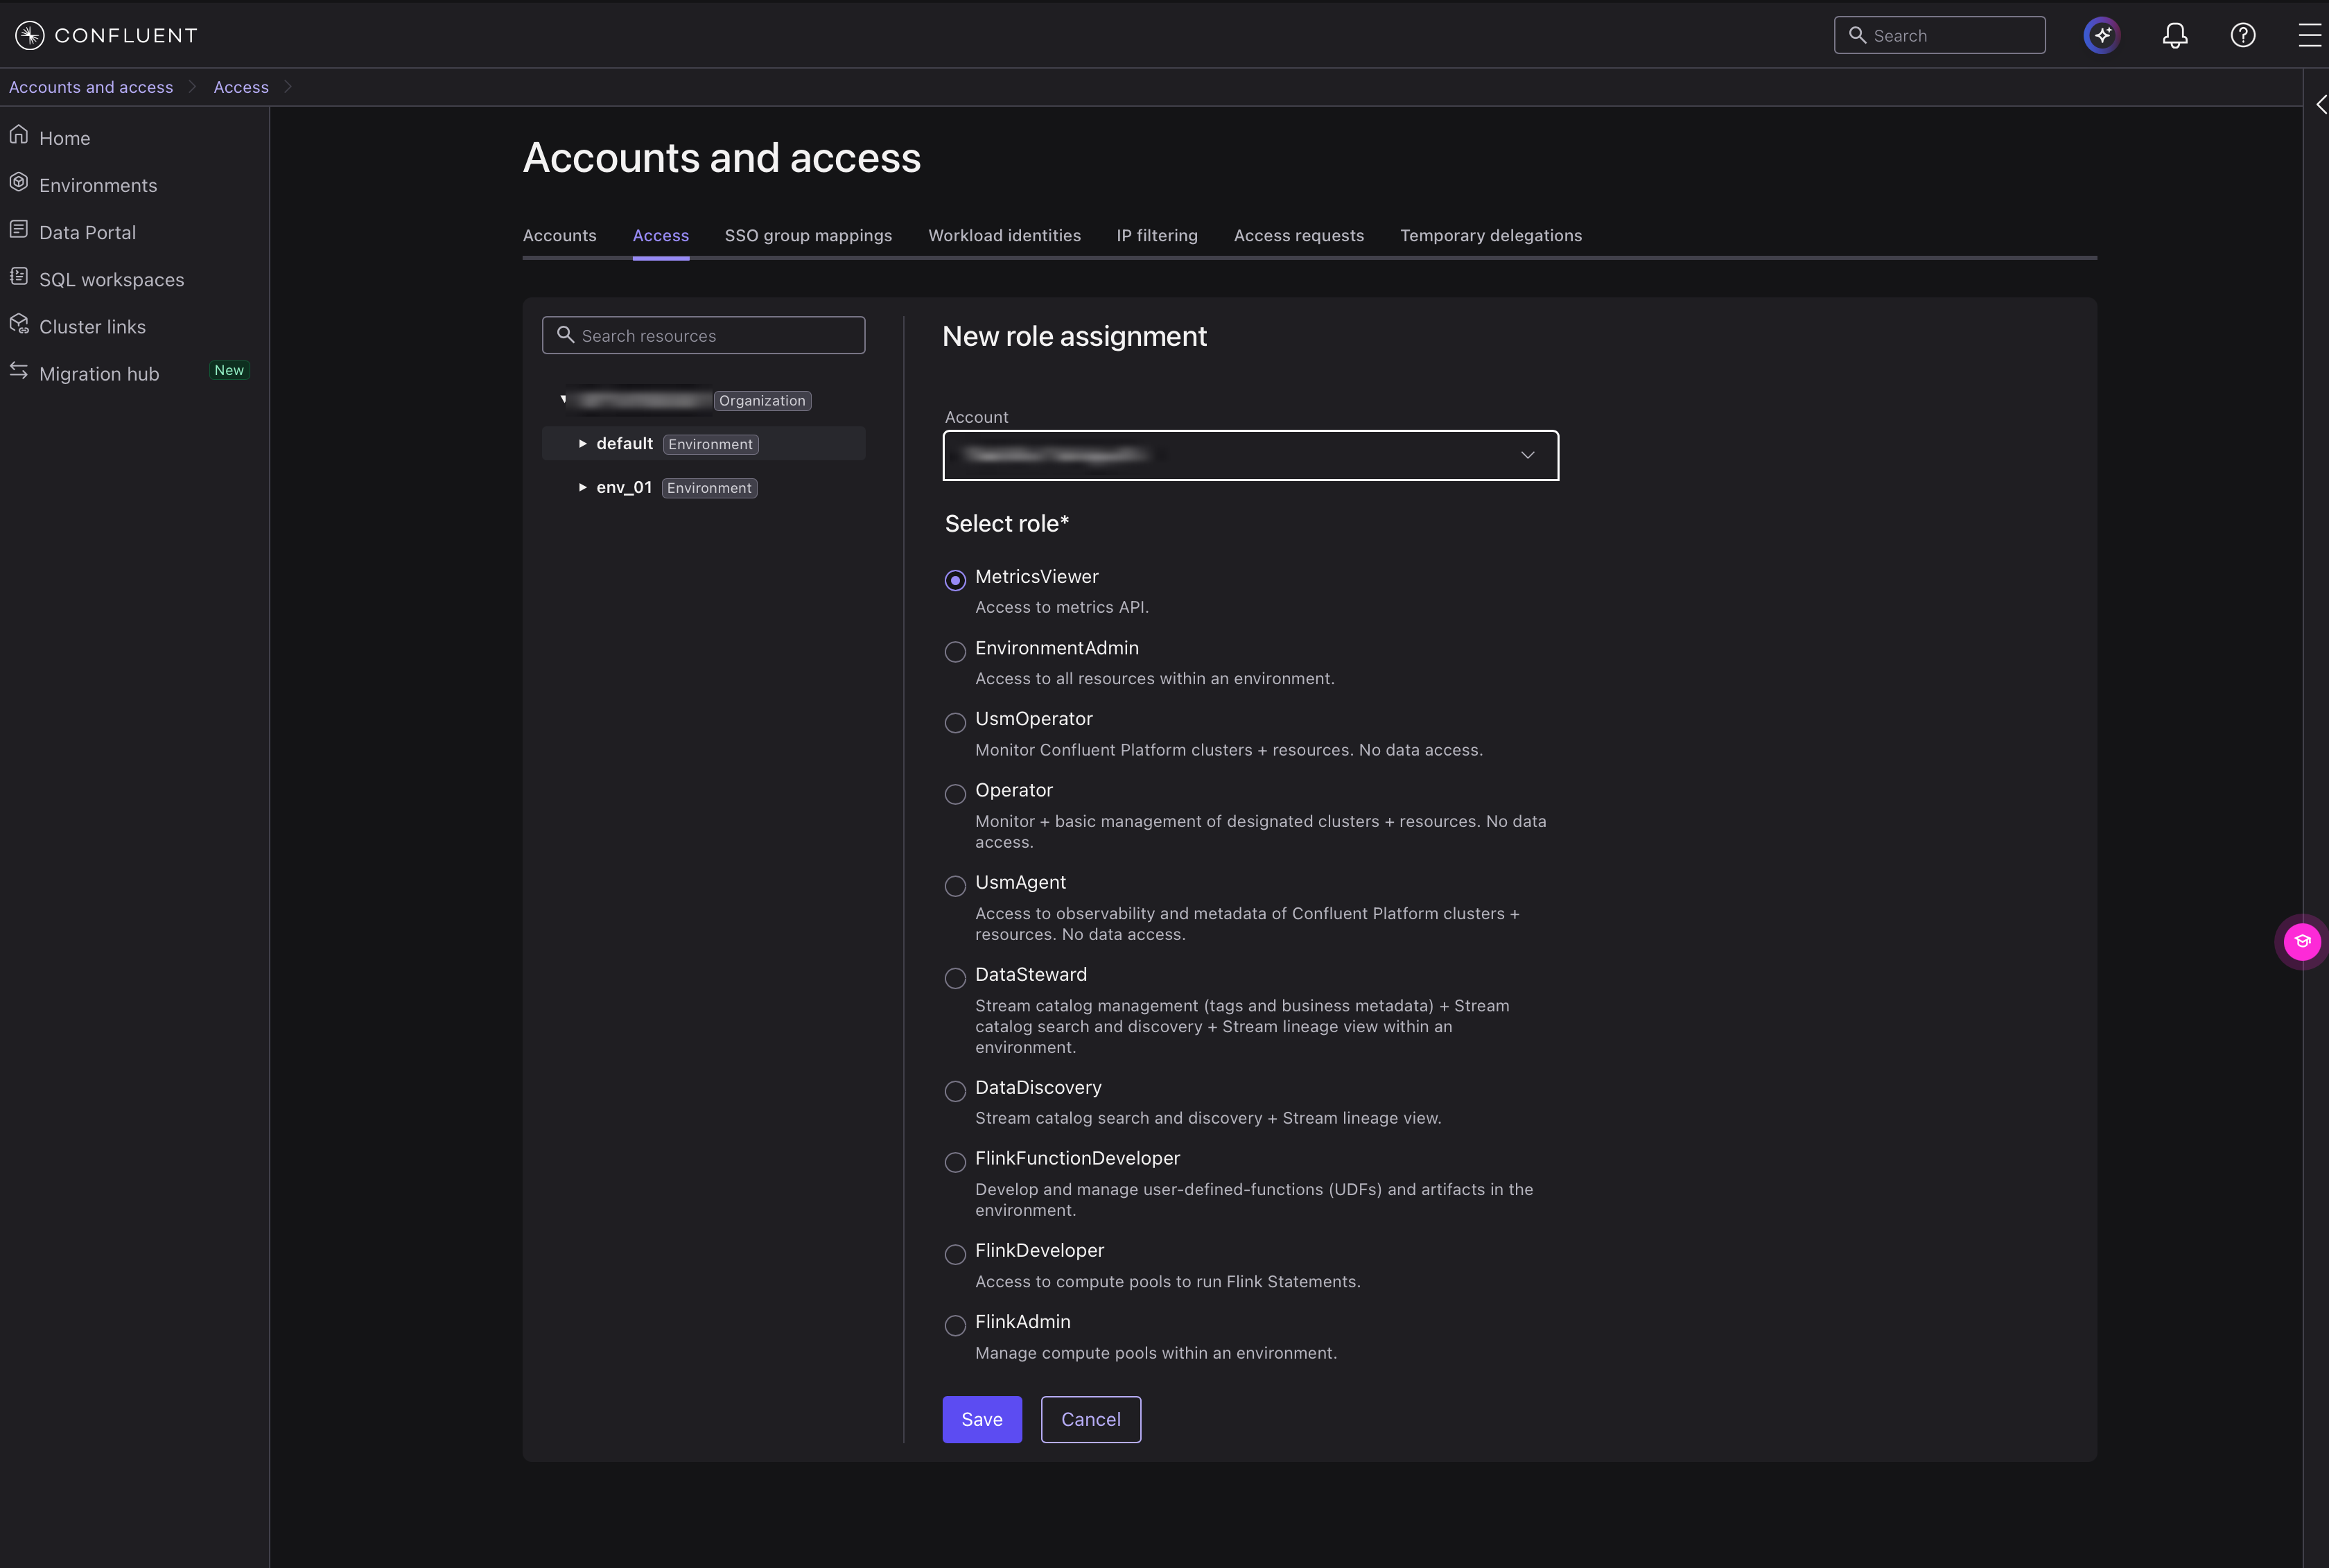Open the pink learning widget icon
This screenshot has width=2329, height=1568.
coord(2302,941)
